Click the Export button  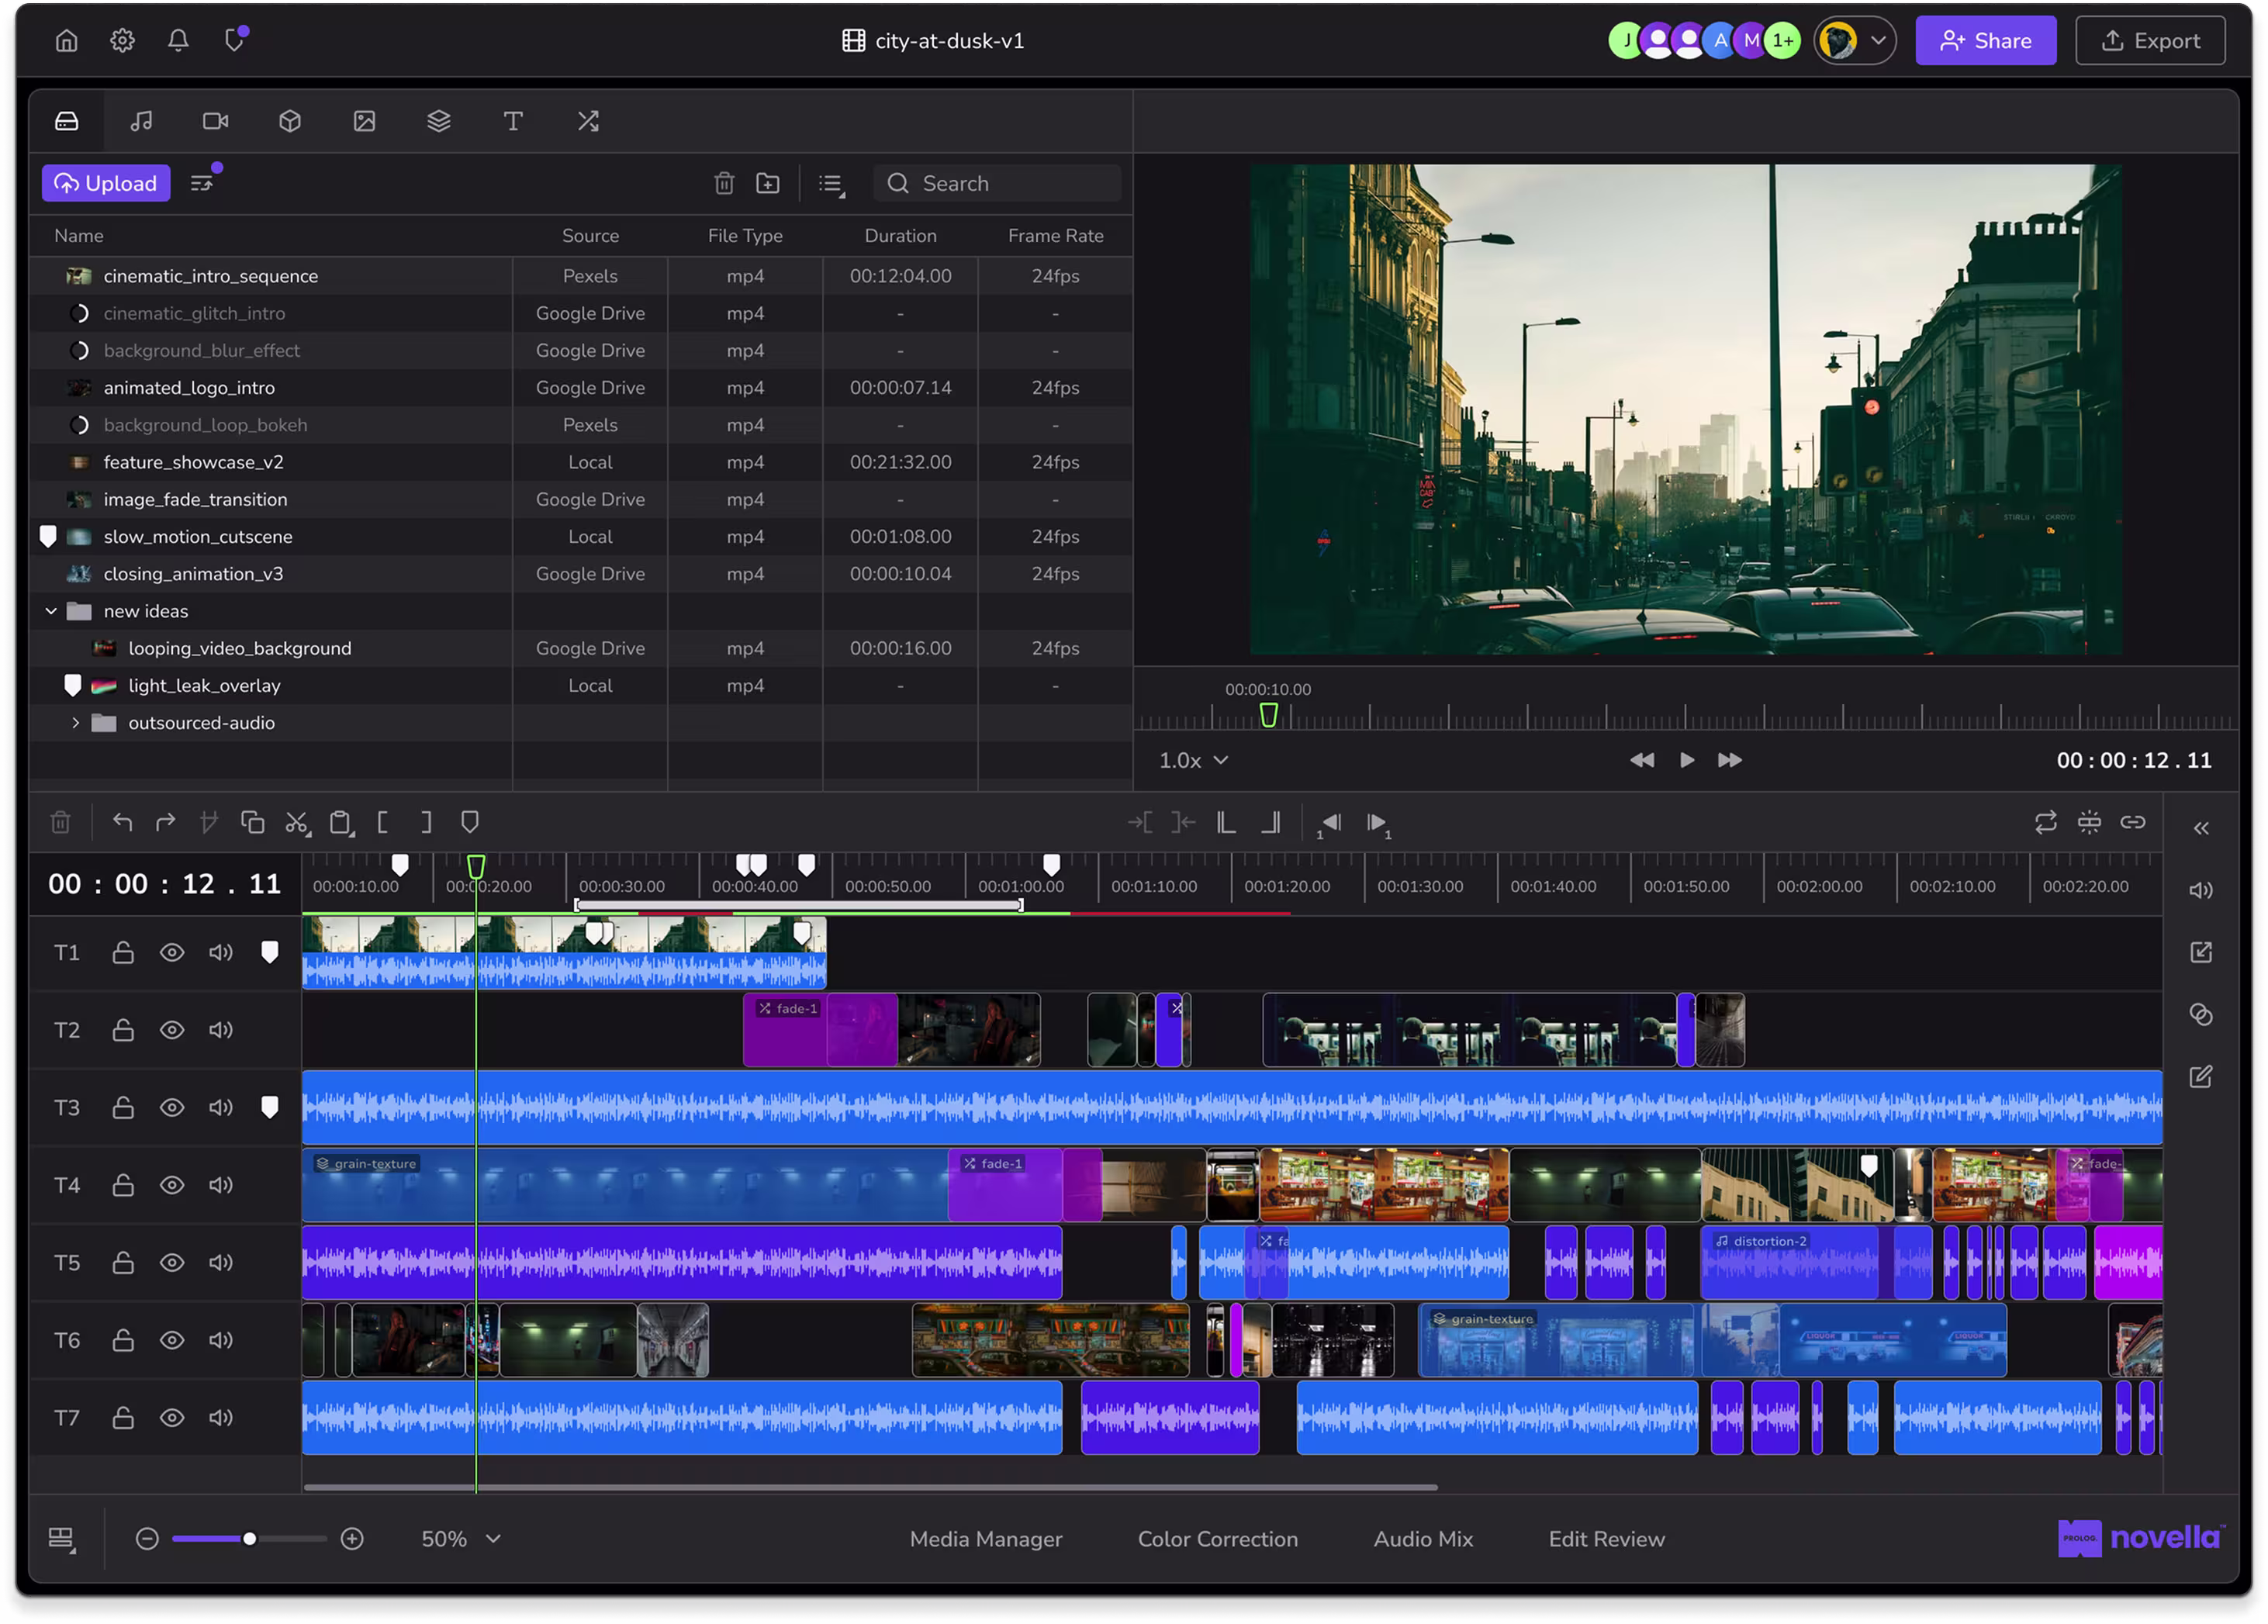(2149, 41)
